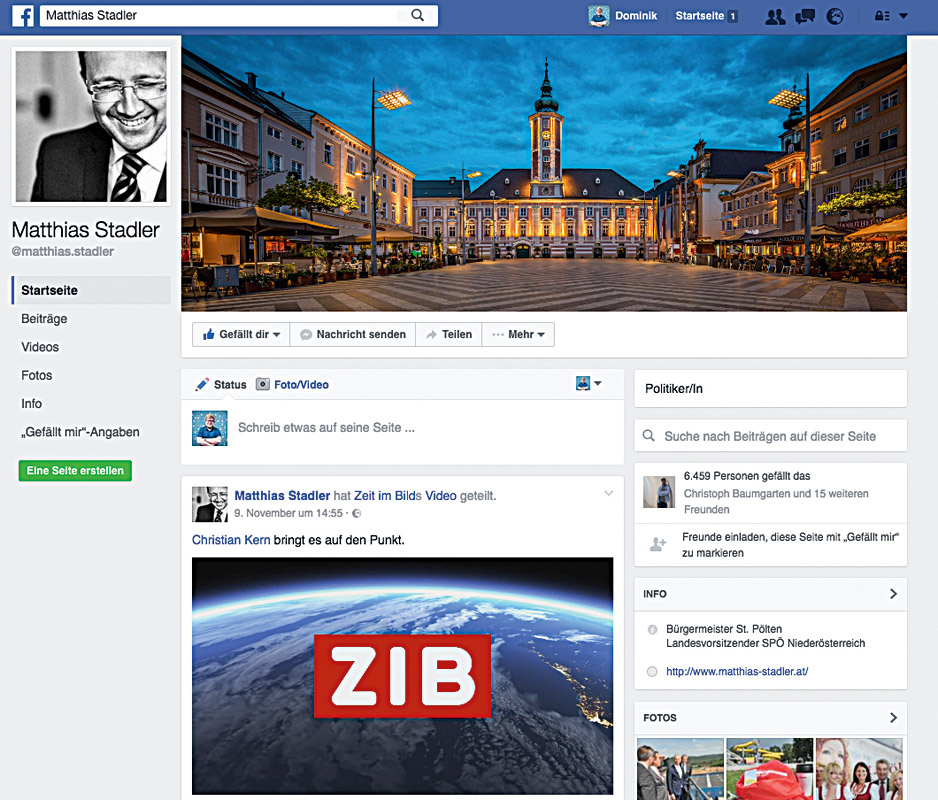The width and height of the screenshot is (938, 800).
Task: Click the post author's small avatar
Action: click(209, 504)
